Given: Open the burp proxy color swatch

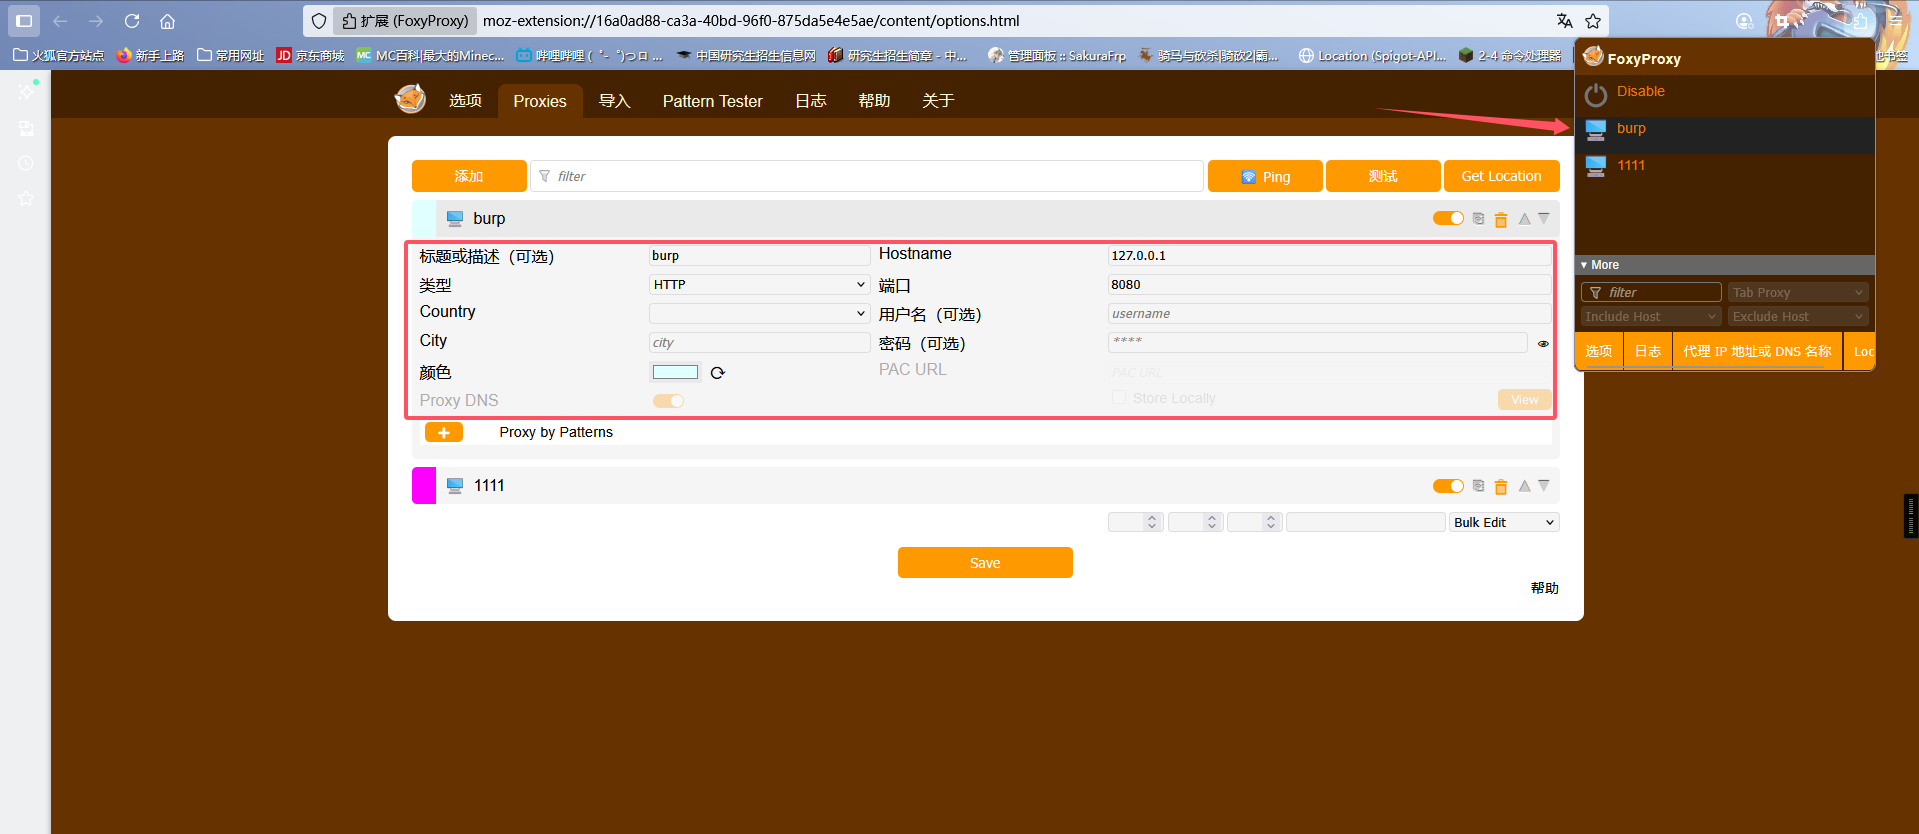Looking at the screenshot, I should [675, 372].
